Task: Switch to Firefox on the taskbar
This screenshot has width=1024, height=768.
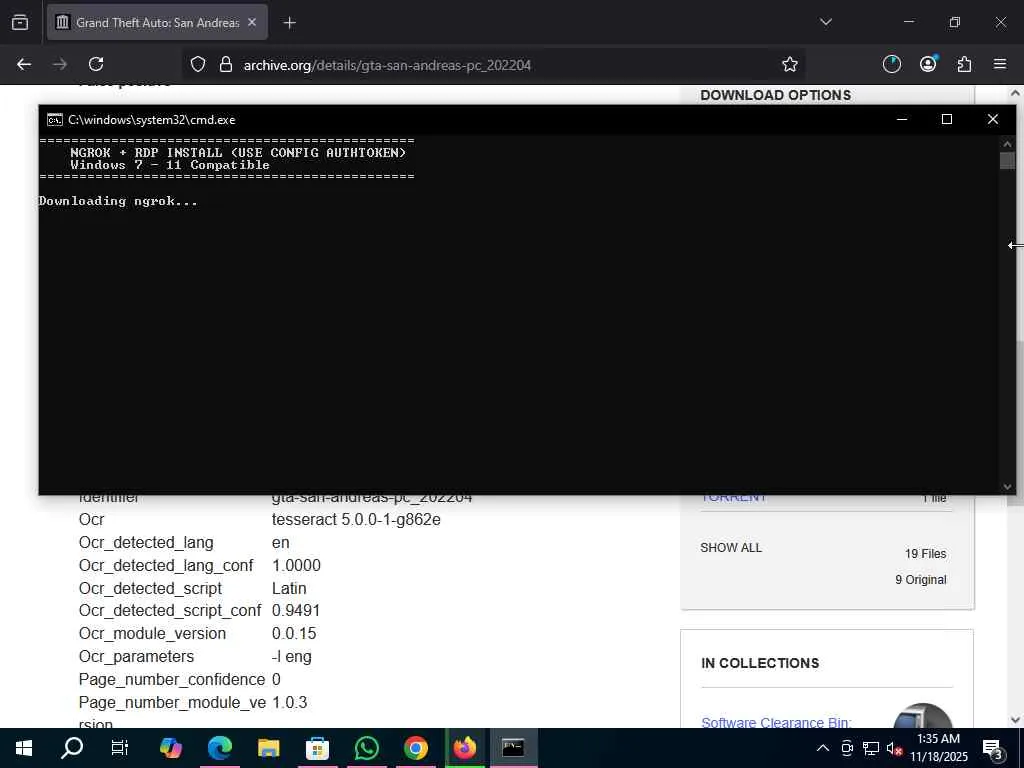Action: (465, 748)
